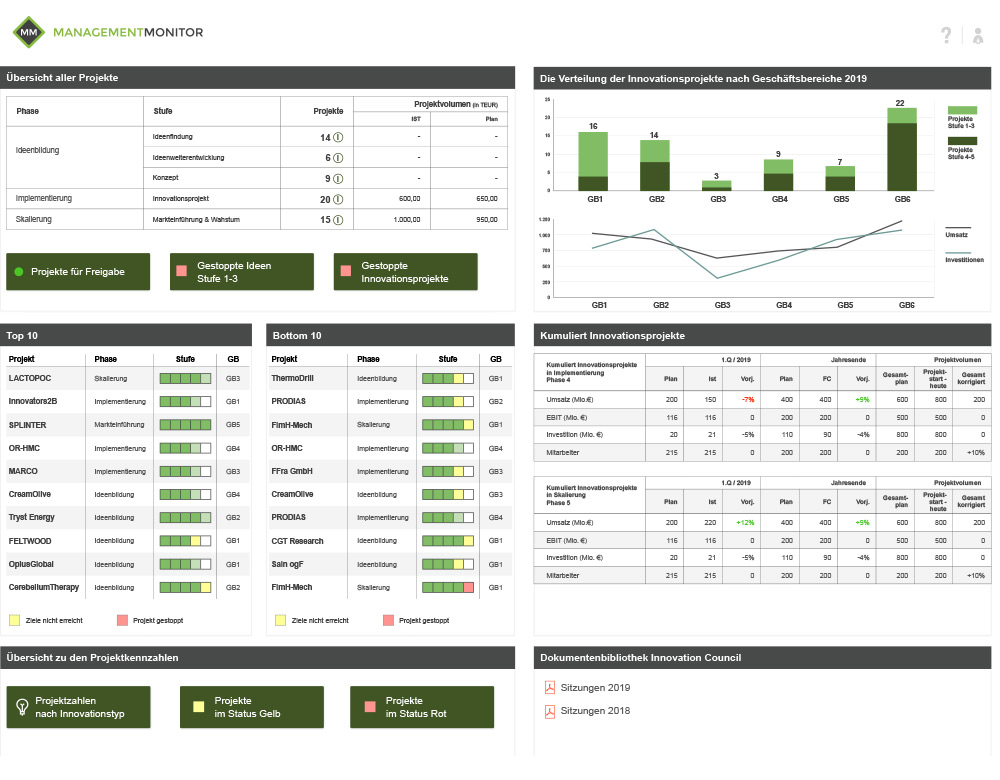This screenshot has height=780, width=1000.
Task: Click the +12% Umsatz value, Phase 5
Action: pyautogui.click(x=746, y=523)
